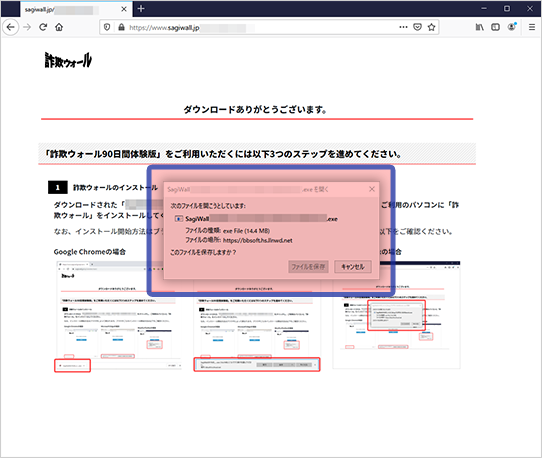This screenshot has width=542, height=458.
Task: Reload the current page
Action: click(x=43, y=27)
